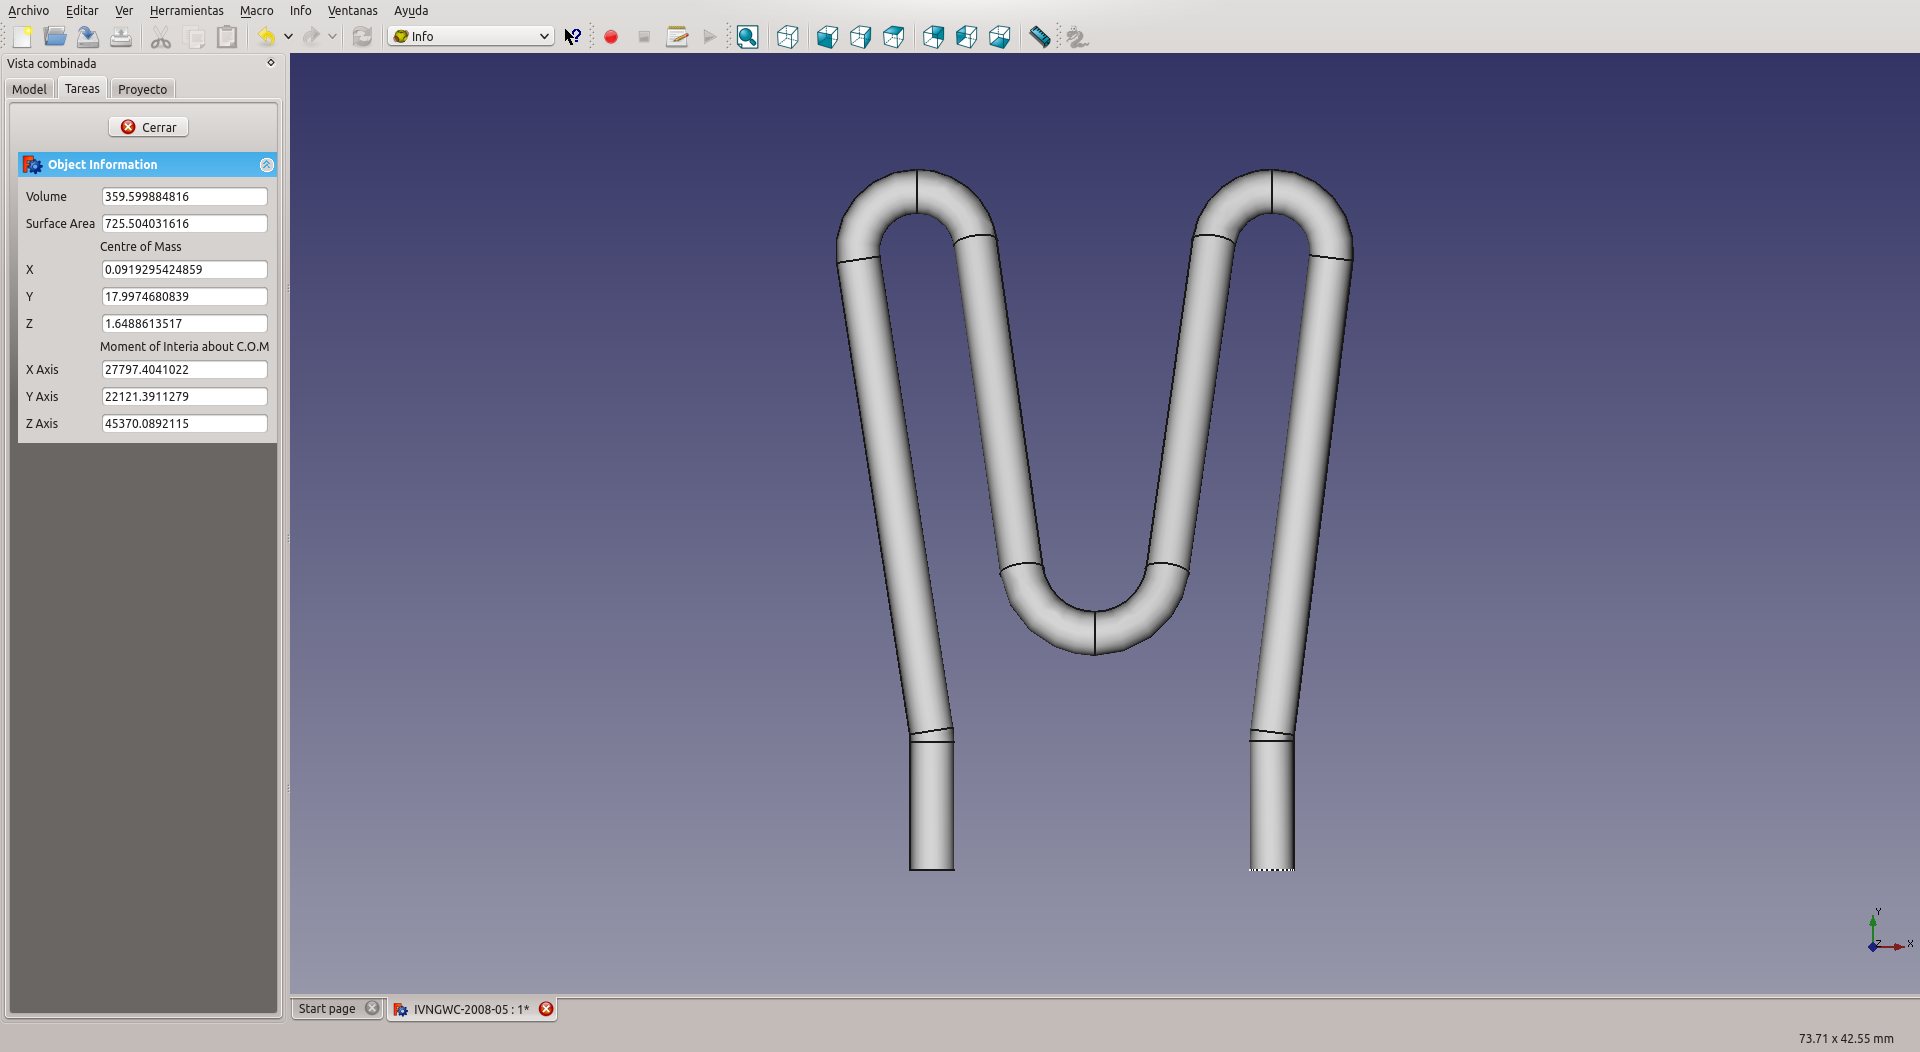Undock the Vista combinada panel
The width and height of the screenshot is (1920, 1052).
[x=271, y=63]
